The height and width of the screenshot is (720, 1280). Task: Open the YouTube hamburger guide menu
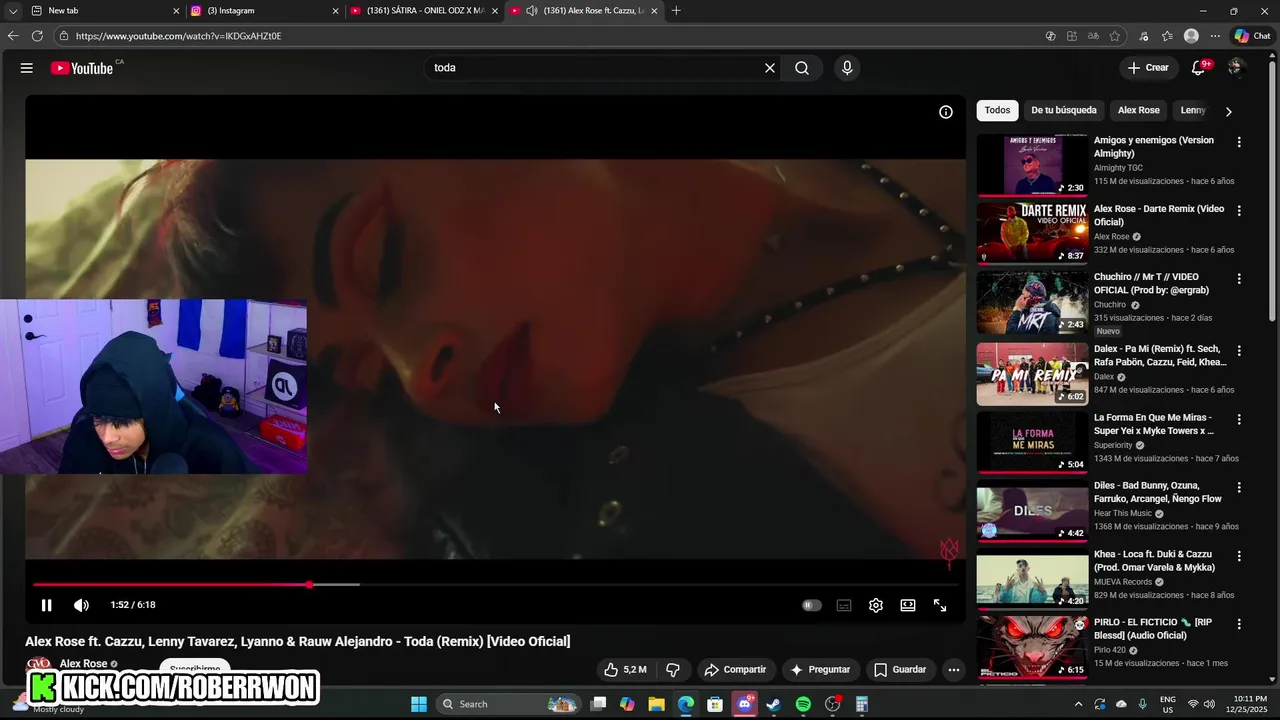tap(27, 68)
